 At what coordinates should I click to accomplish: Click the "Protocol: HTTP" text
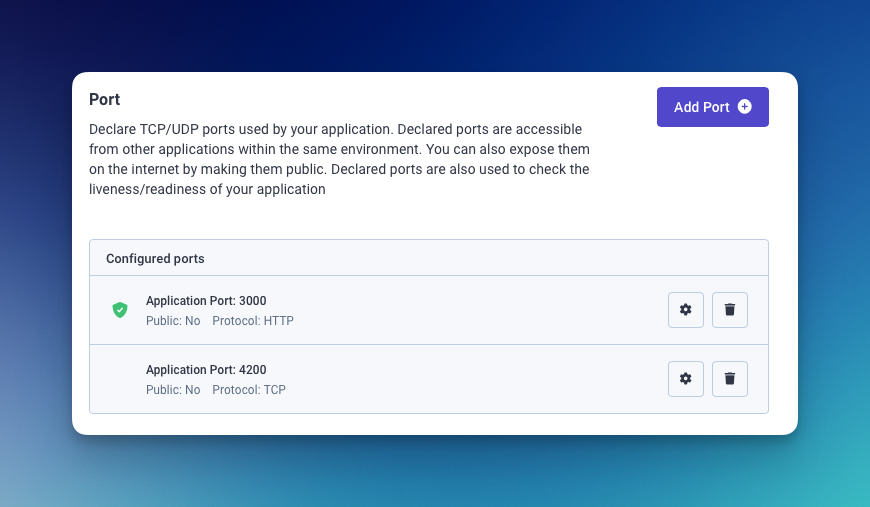tap(253, 321)
